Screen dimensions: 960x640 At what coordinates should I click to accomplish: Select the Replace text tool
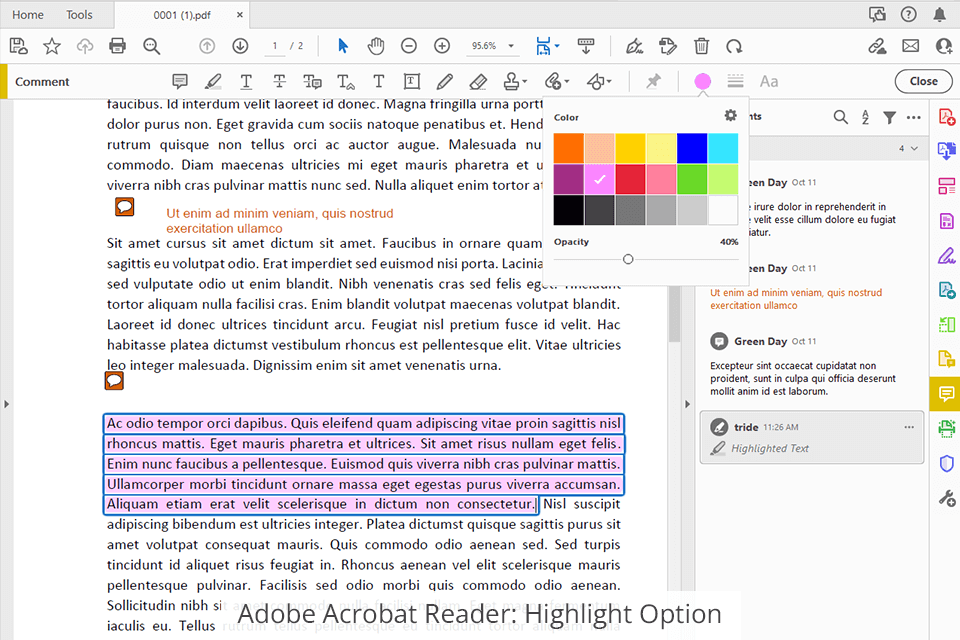(312, 81)
